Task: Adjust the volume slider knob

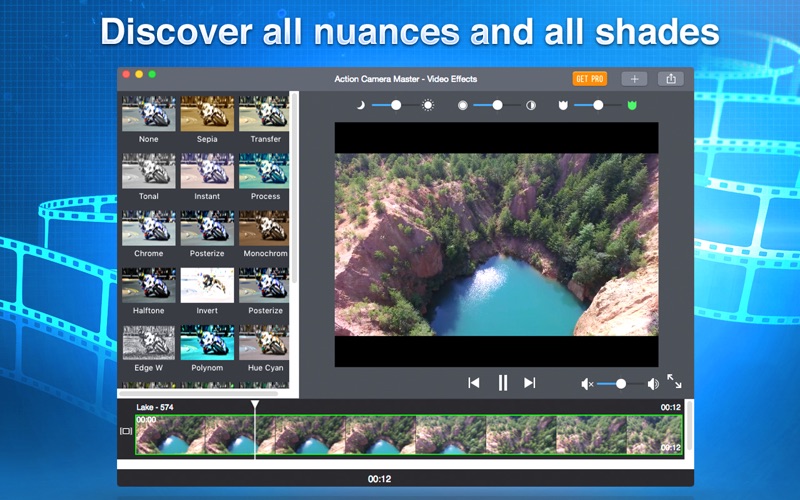Action: click(620, 384)
